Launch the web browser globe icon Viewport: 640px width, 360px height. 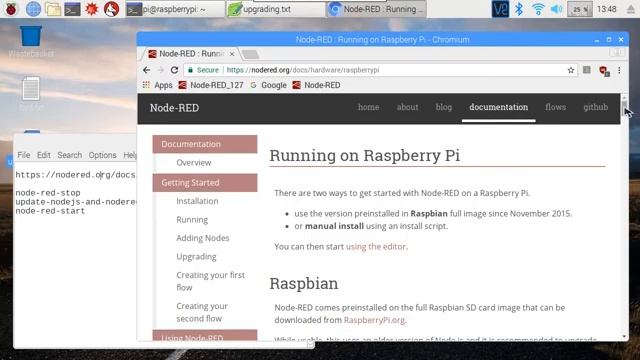tap(33, 9)
